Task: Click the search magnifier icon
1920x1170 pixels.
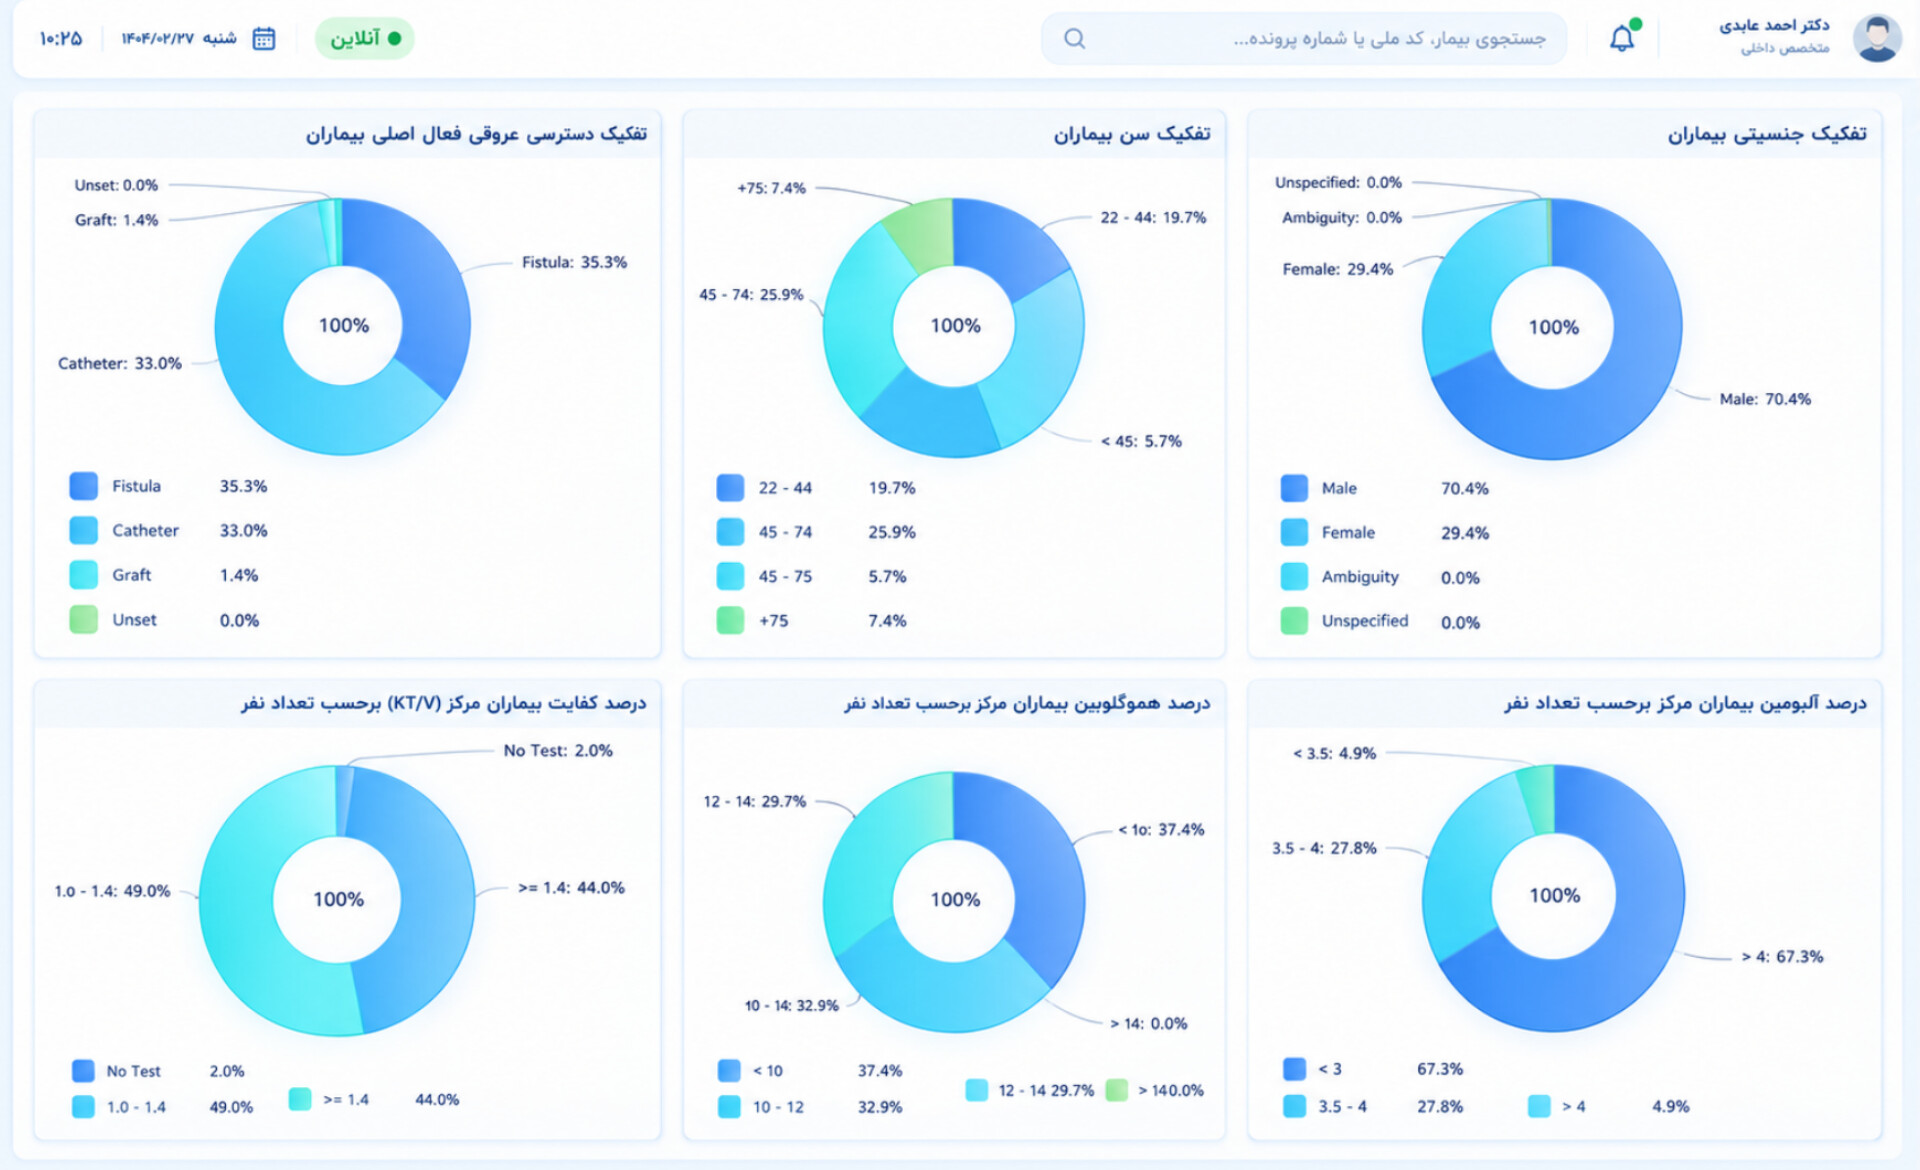Action: coord(1074,39)
